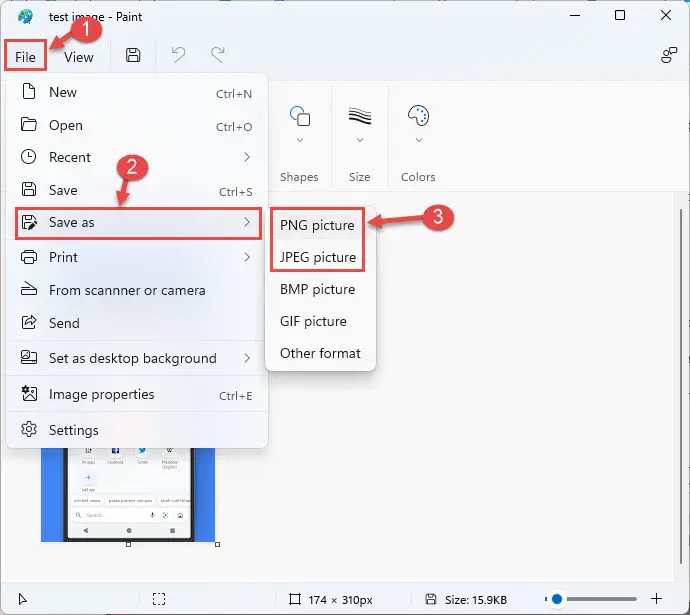Image resolution: width=690 pixels, height=615 pixels.
Task: Save as GIF picture
Action: pos(313,321)
